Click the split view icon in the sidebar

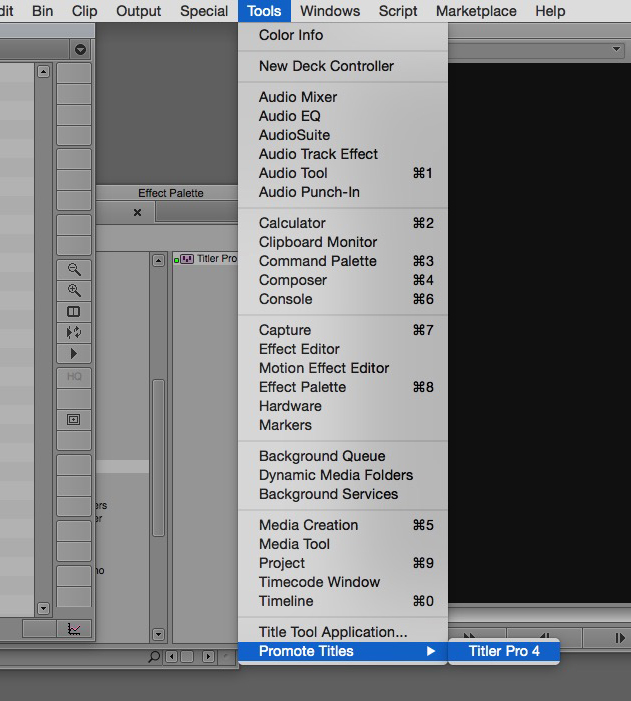[74, 311]
